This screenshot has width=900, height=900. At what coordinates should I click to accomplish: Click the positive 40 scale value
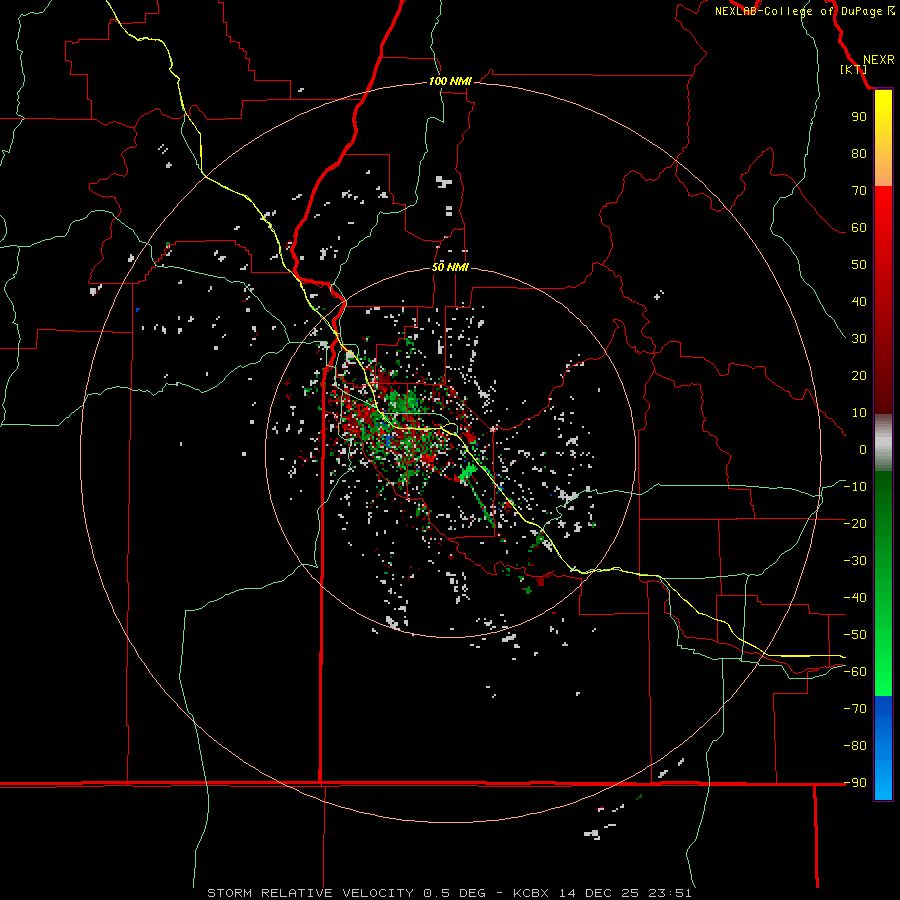[x=859, y=302]
